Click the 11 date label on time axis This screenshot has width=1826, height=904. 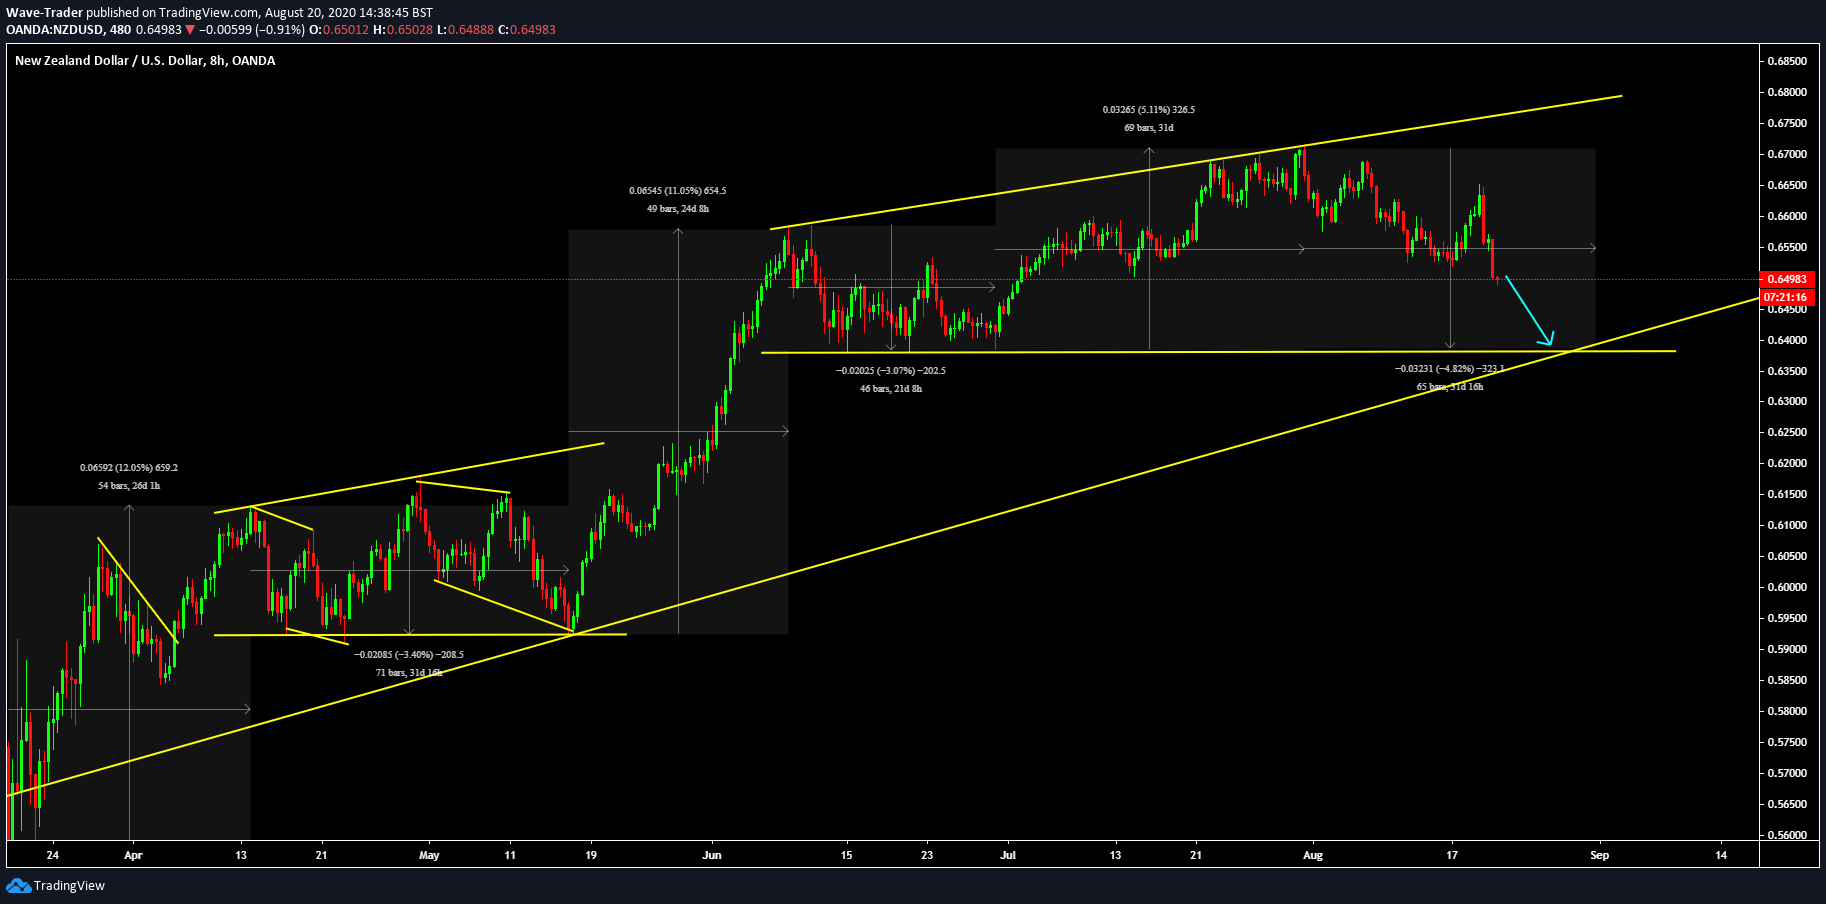click(x=510, y=855)
